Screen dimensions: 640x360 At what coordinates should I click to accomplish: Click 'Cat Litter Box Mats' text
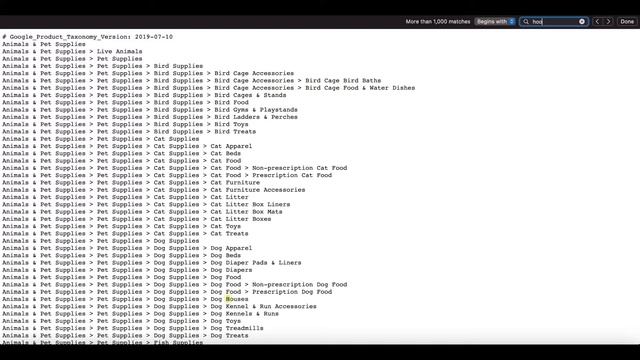pos(246,212)
